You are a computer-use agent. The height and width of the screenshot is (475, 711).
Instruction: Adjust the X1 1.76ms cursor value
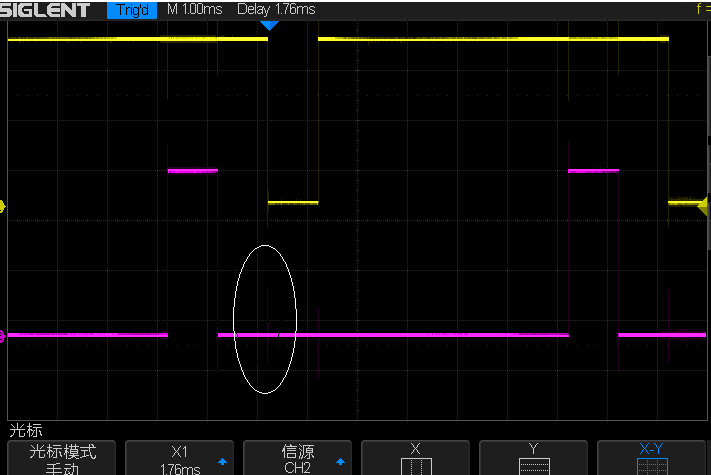pos(178,458)
